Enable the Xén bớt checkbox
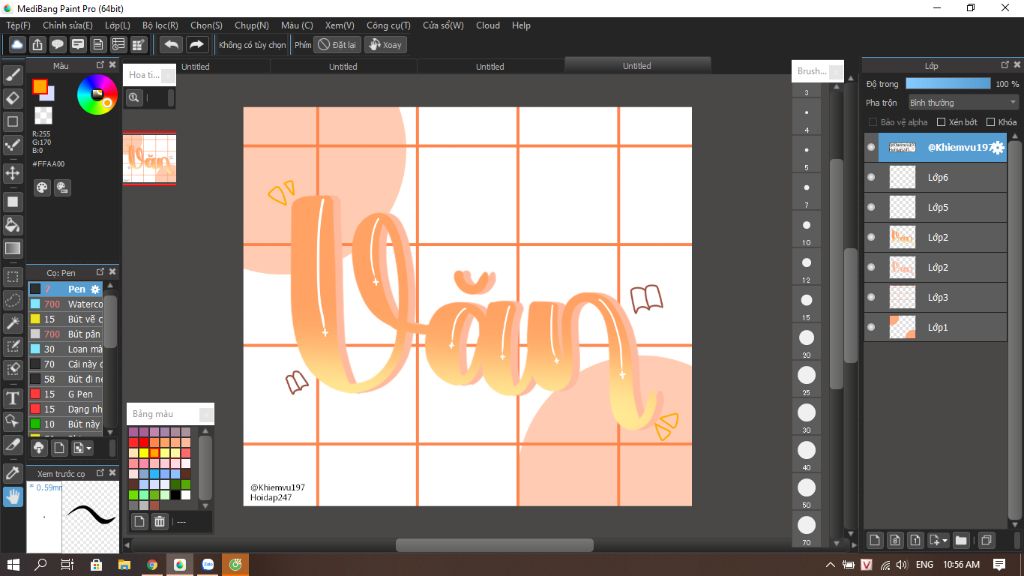 tap(941, 122)
